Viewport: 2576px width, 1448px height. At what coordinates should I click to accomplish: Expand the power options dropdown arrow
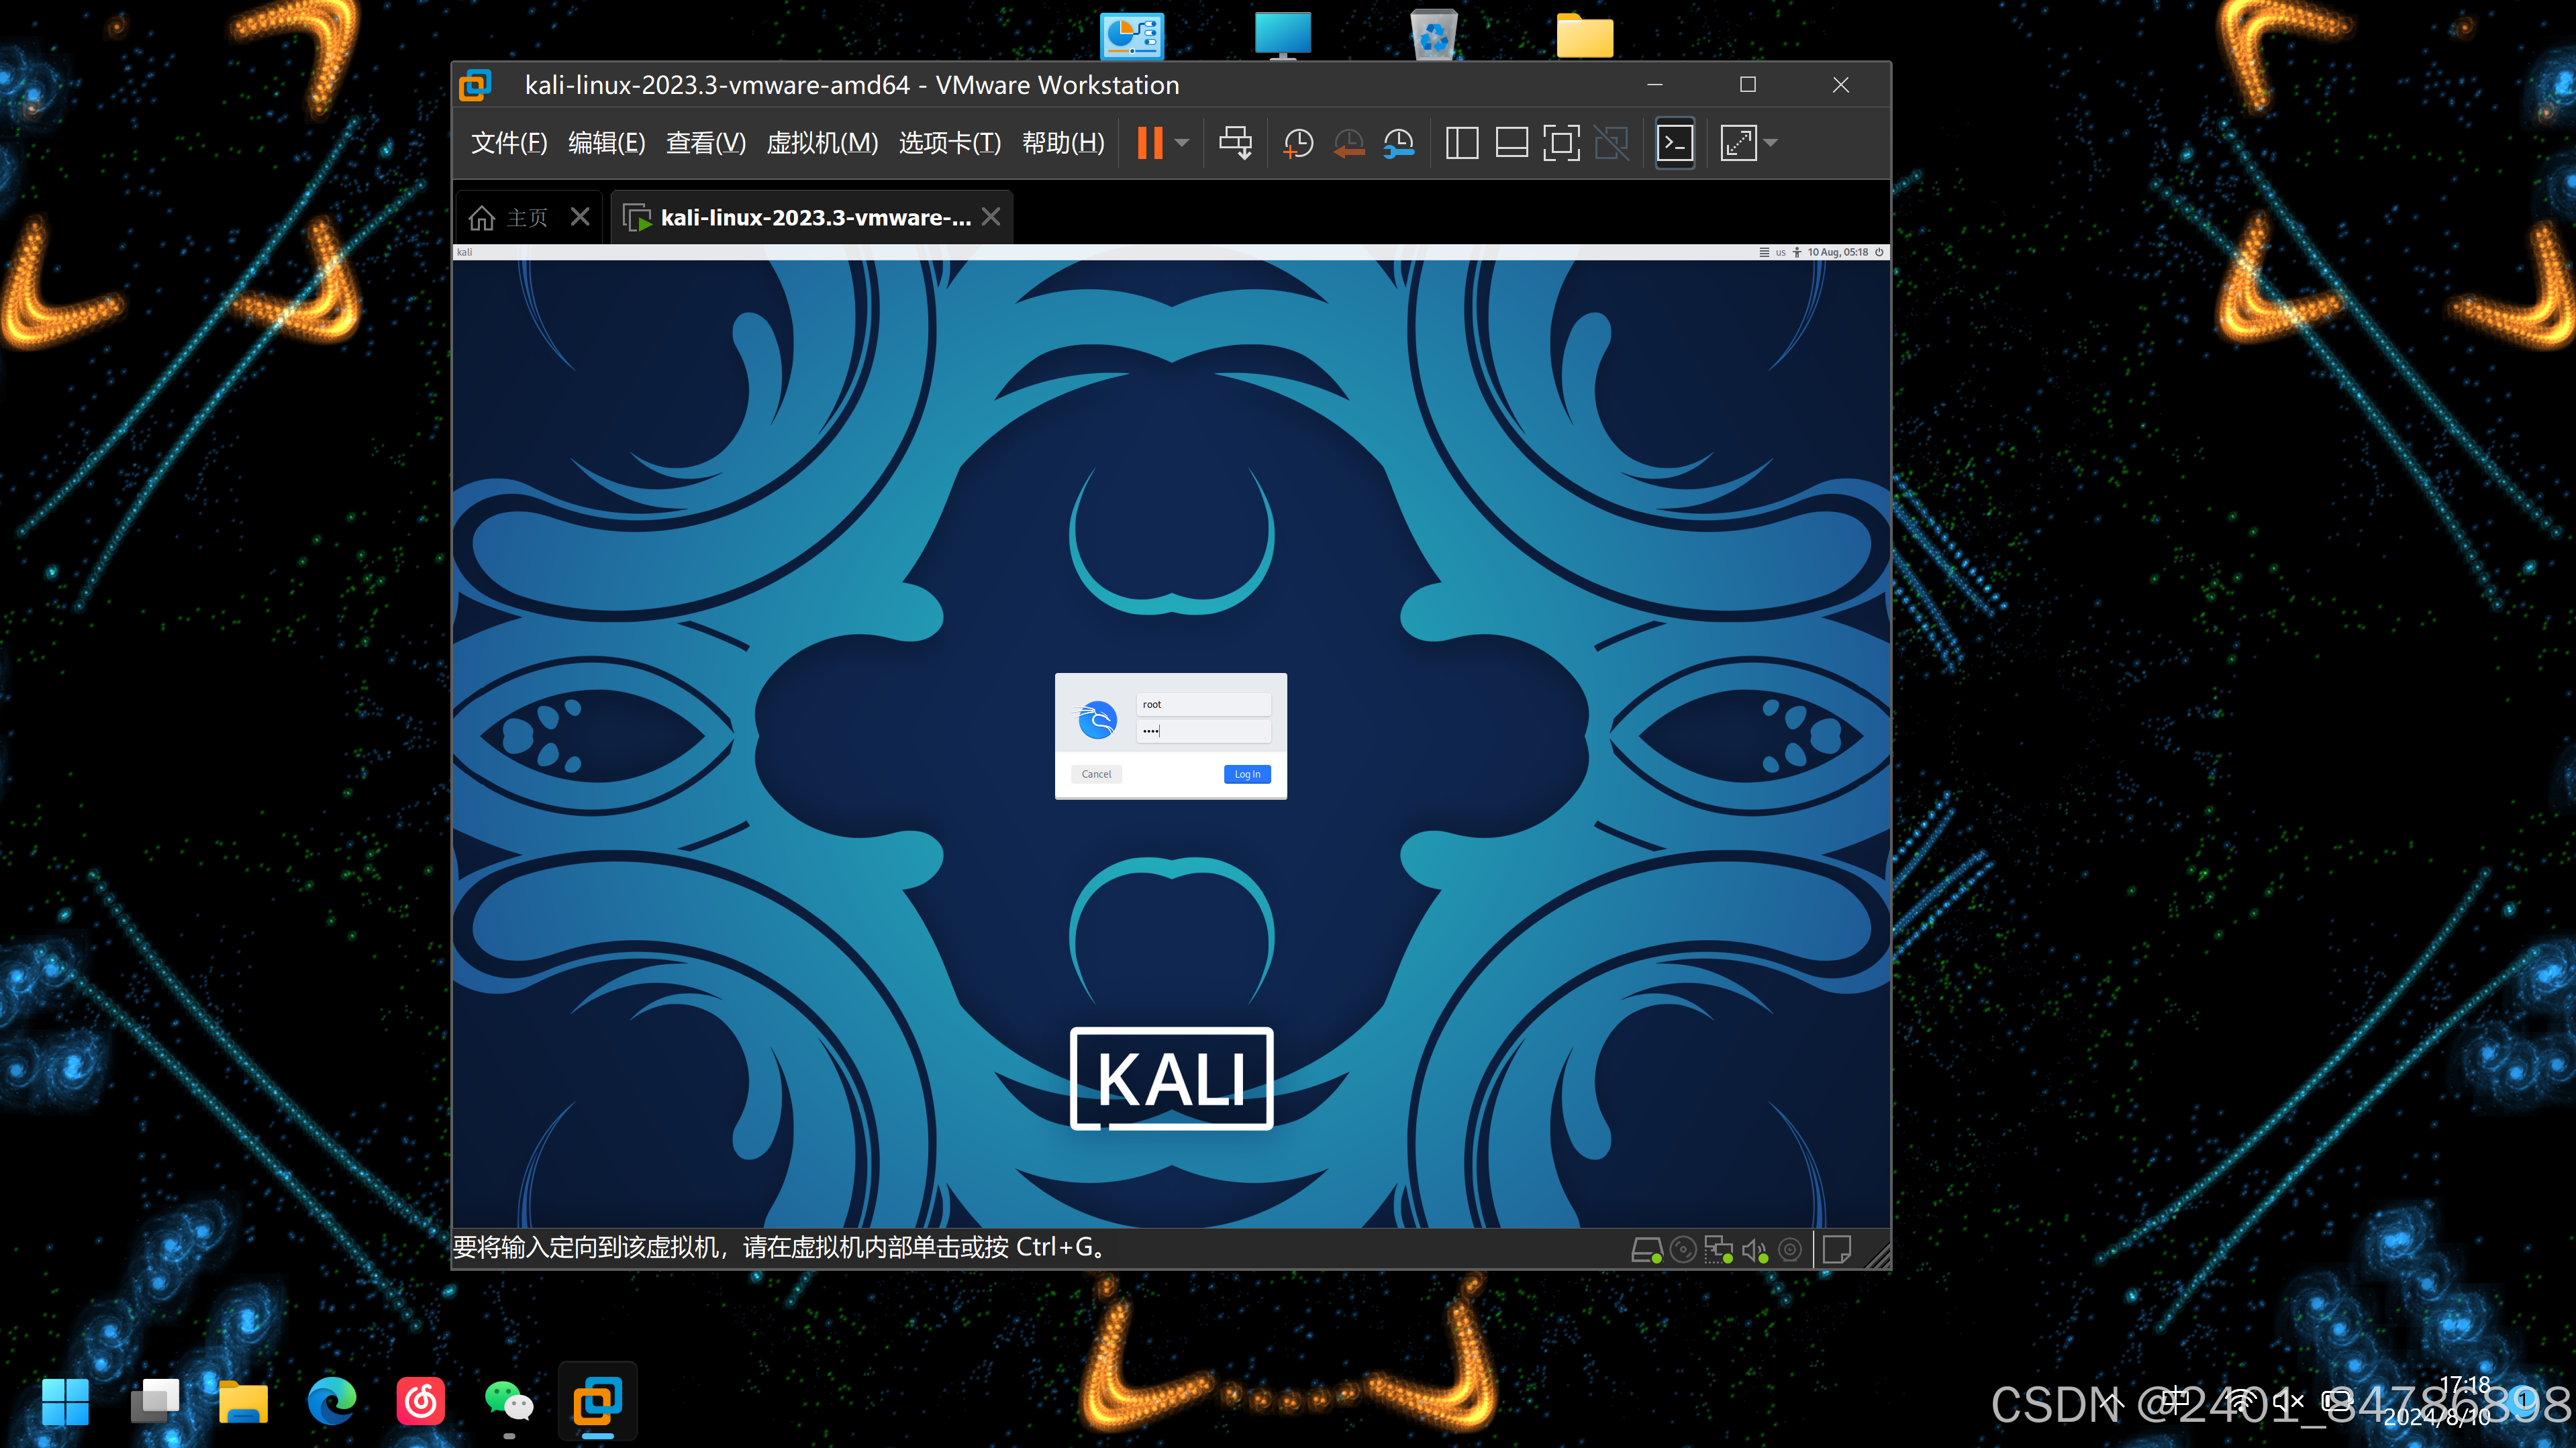(x=1182, y=143)
